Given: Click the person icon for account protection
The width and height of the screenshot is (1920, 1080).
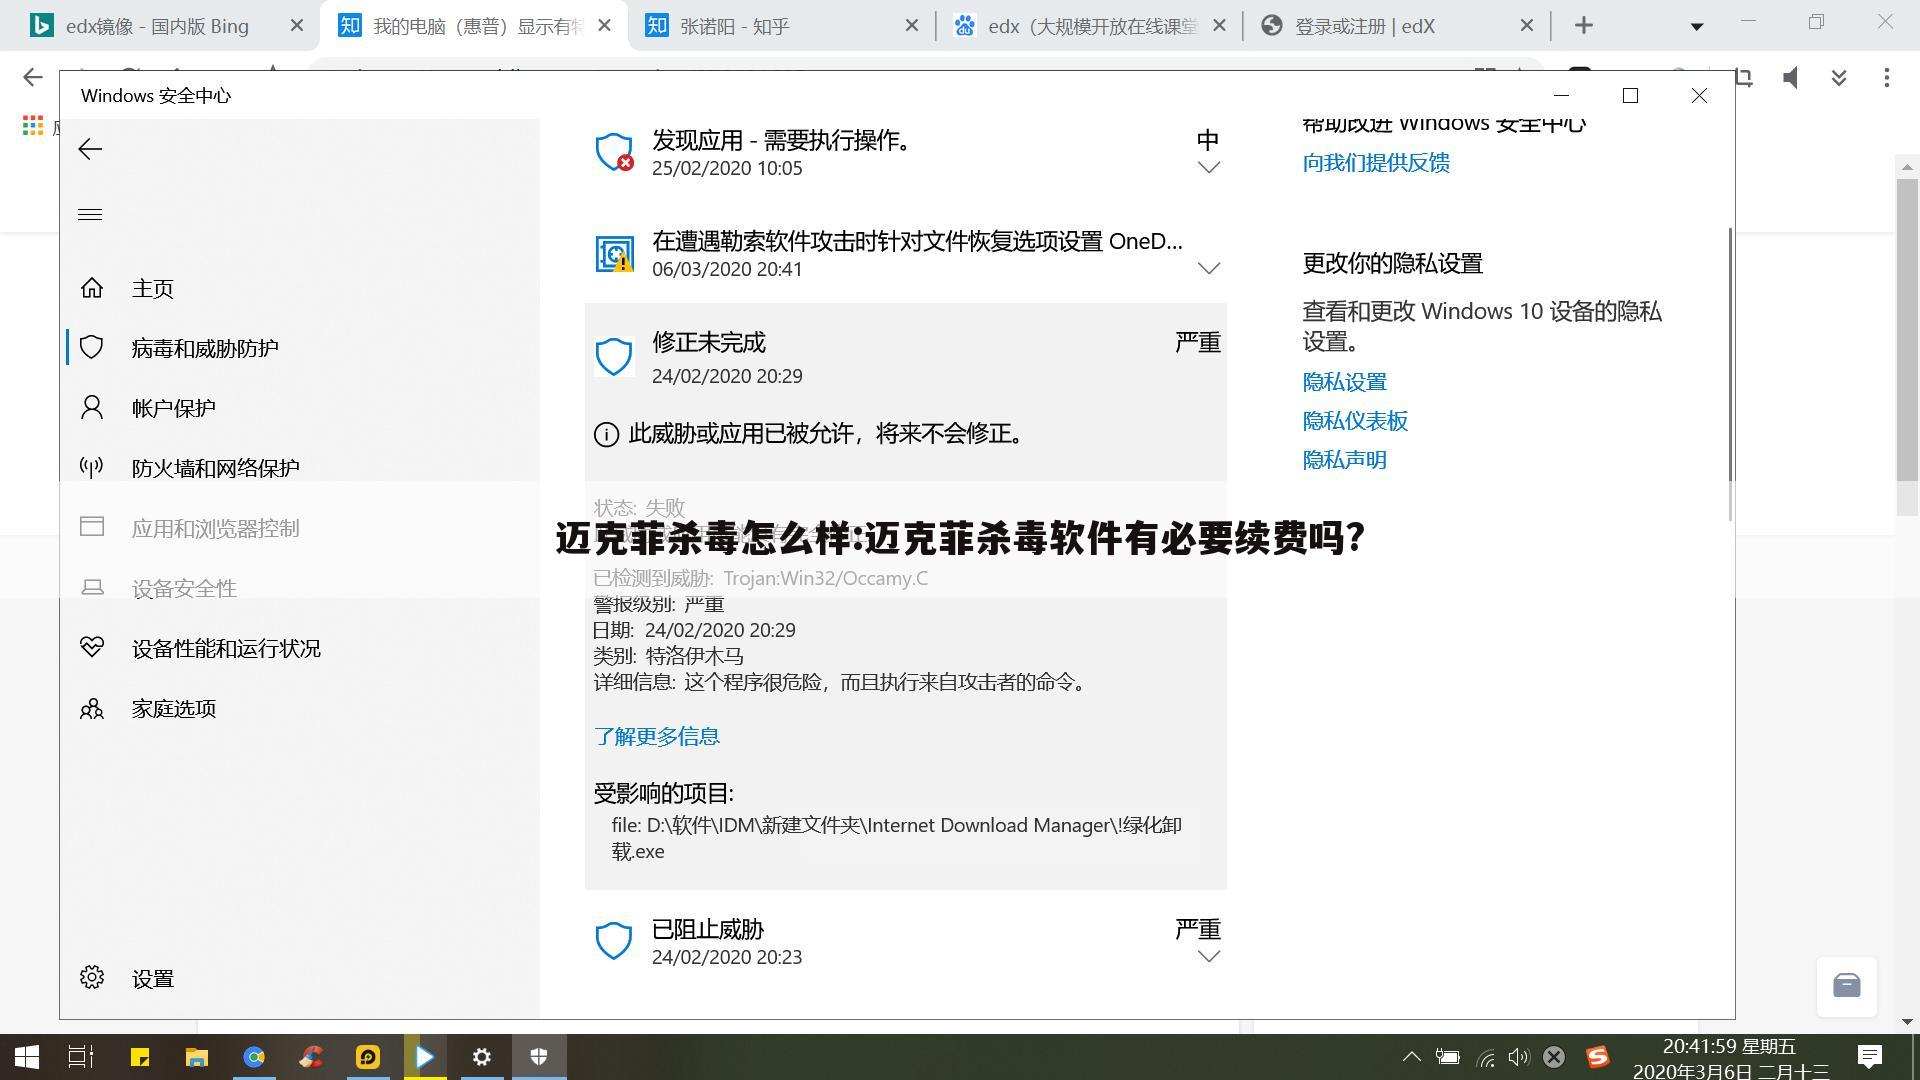Looking at the screenshot, I should pos(92,407).
